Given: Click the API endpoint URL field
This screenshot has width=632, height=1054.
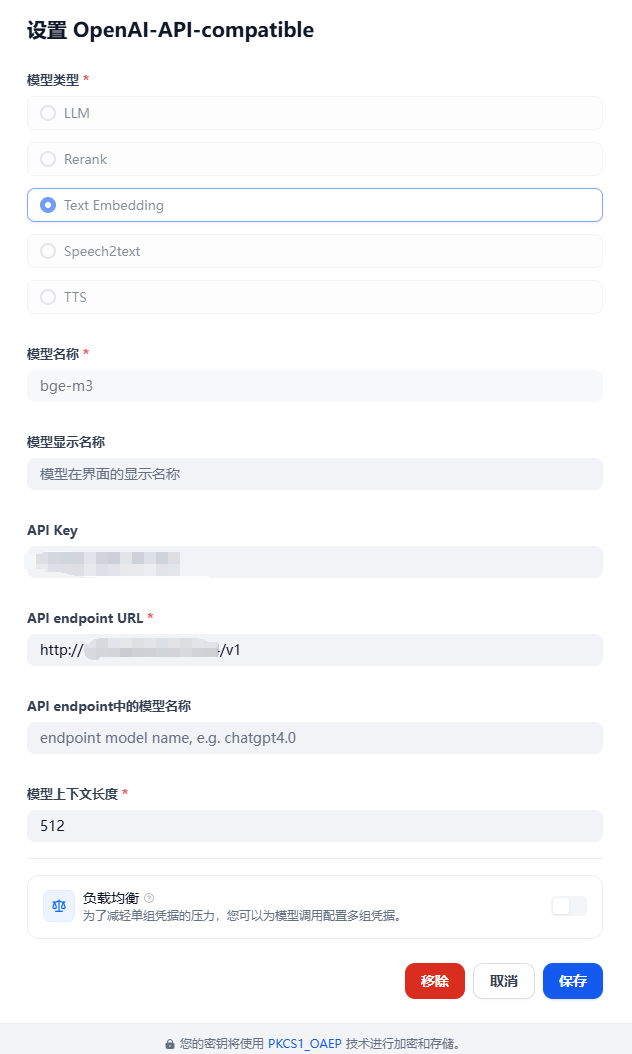Looking at the screenshot, I should 315,650.
